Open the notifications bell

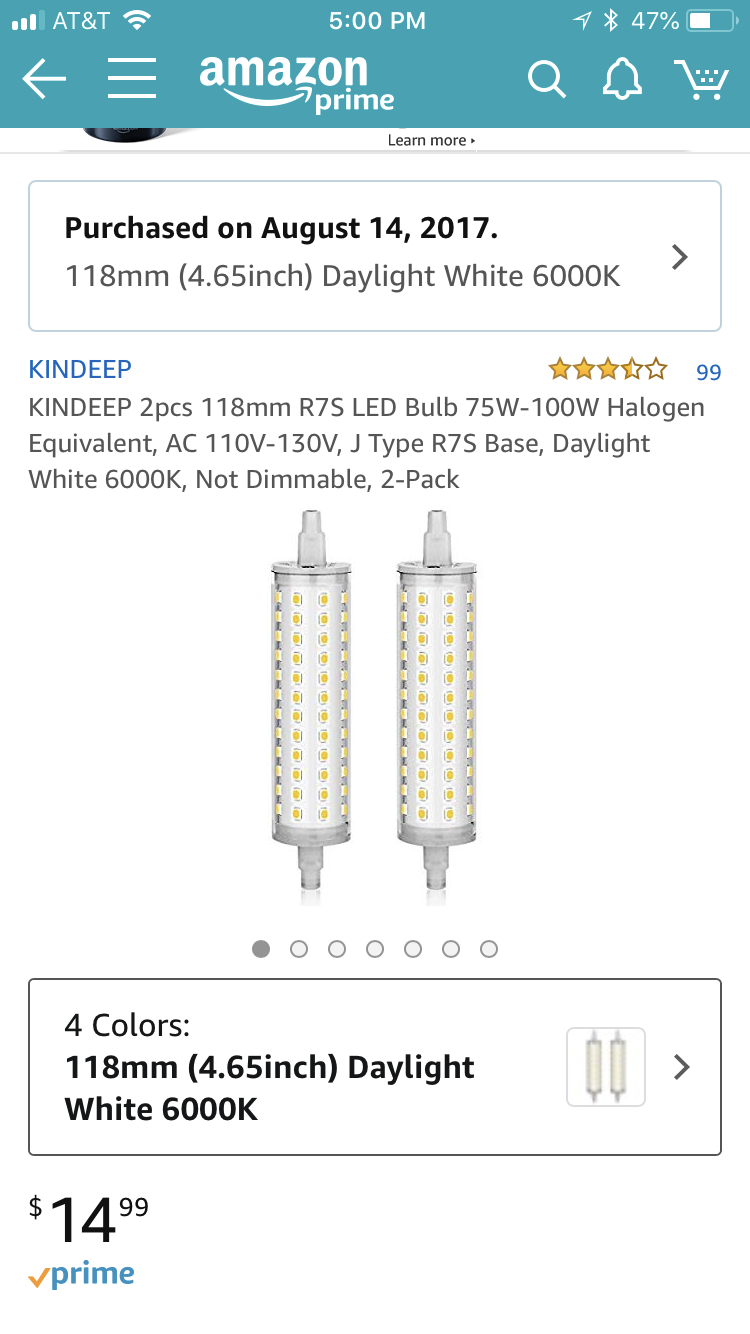622,79
